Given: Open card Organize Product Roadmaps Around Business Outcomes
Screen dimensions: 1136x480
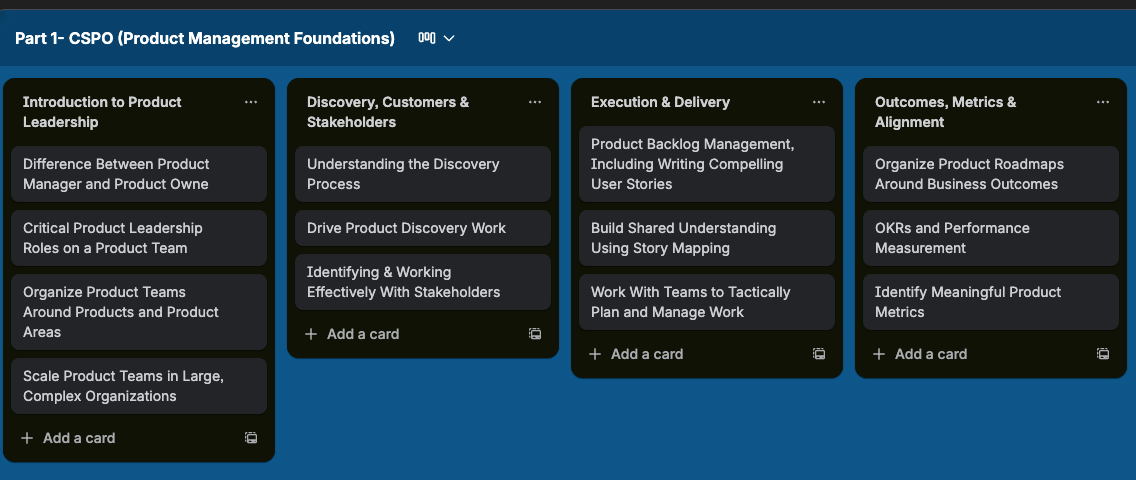Looking at the screenshot, I should [x=991, y=174].
